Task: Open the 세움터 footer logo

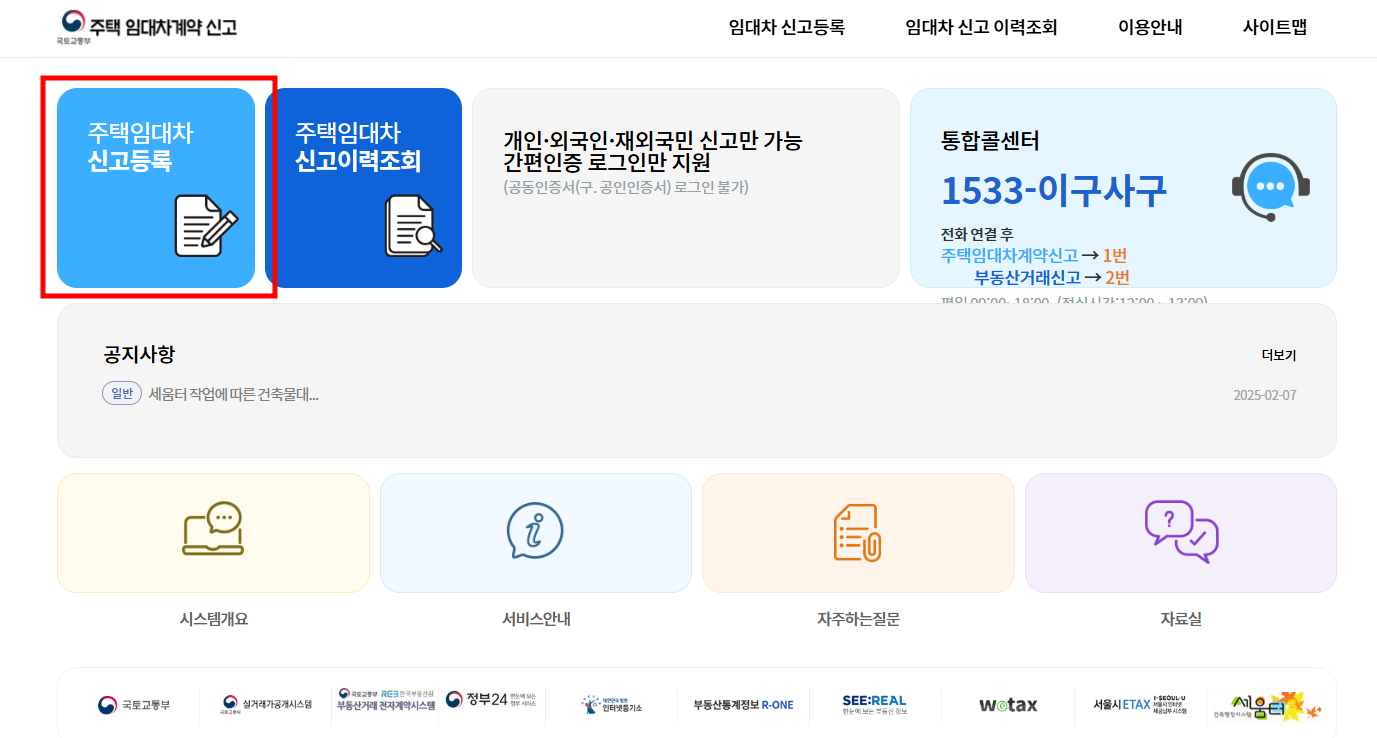Action: pyautogui.click(x=1268, y=706)
